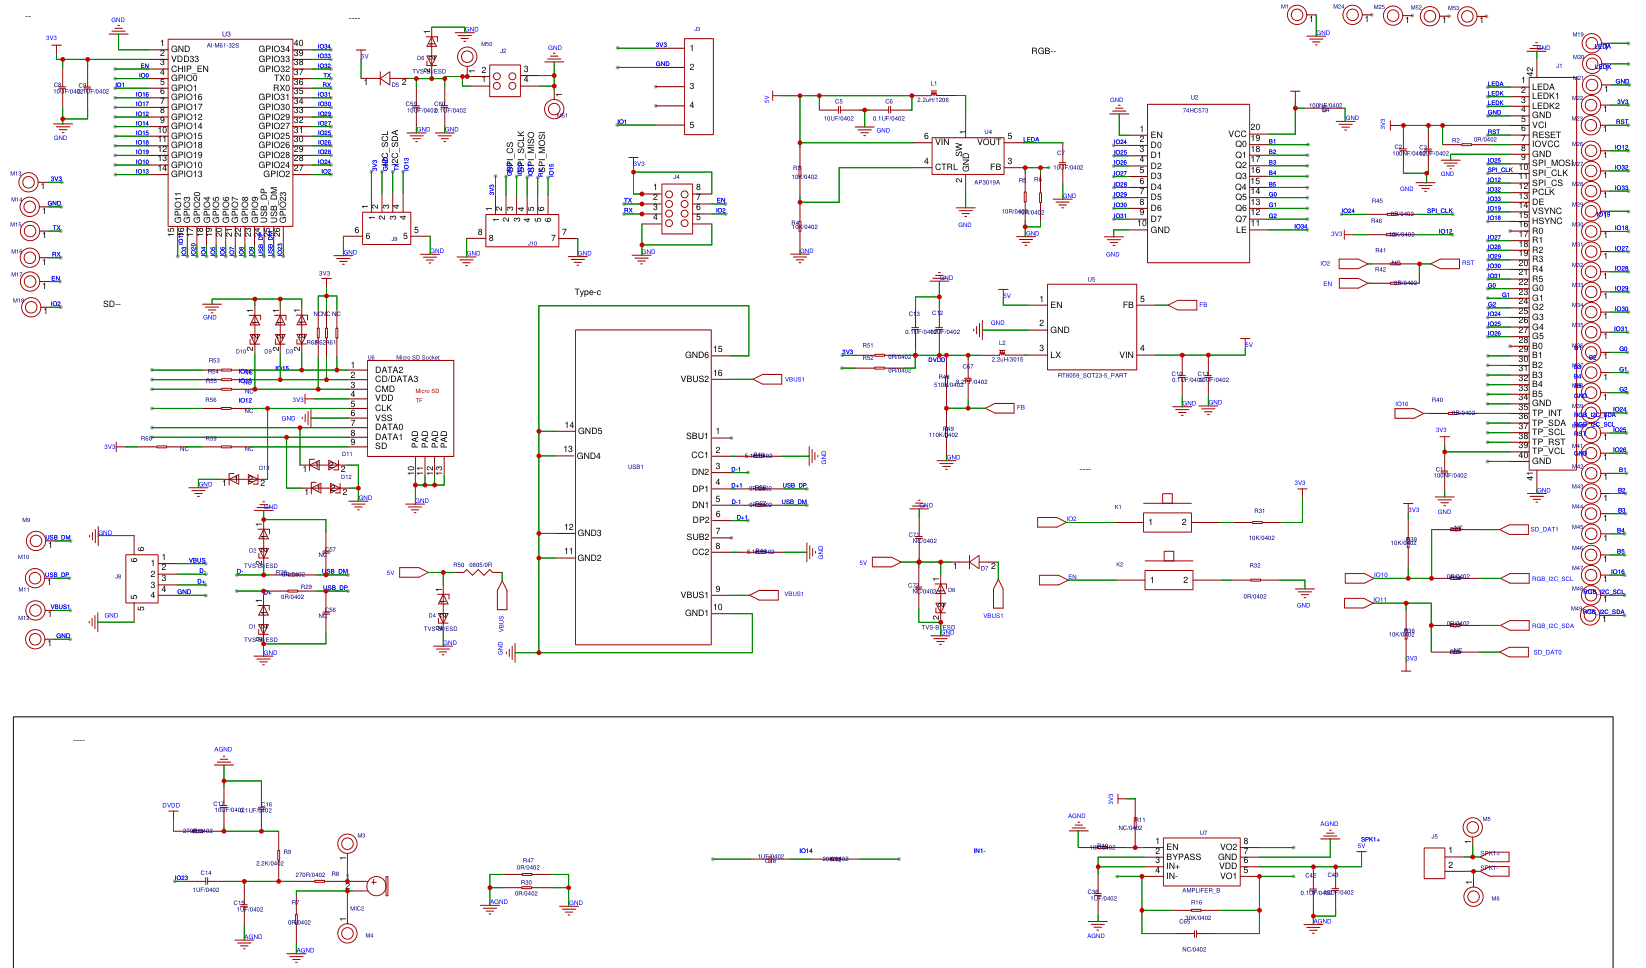Select the J2 four-pin connector
1646x968 pixels.
point(506,80)
